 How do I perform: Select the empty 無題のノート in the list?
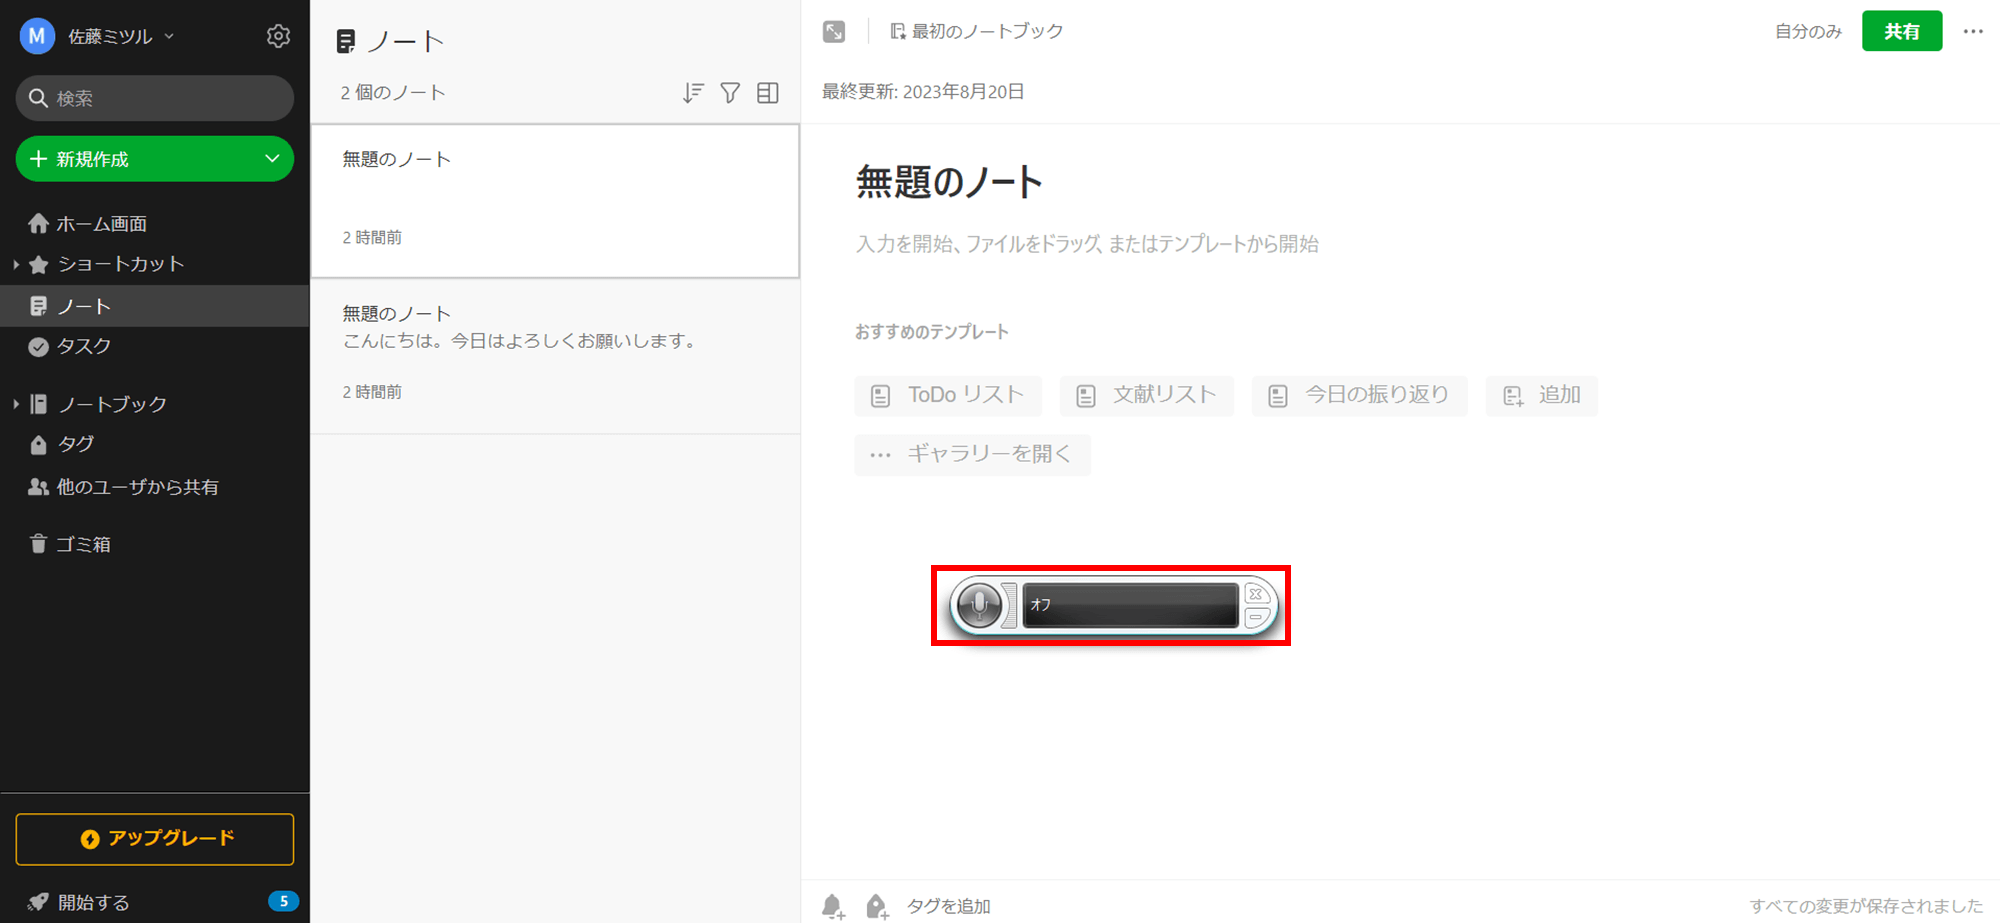tap(555, 201)
